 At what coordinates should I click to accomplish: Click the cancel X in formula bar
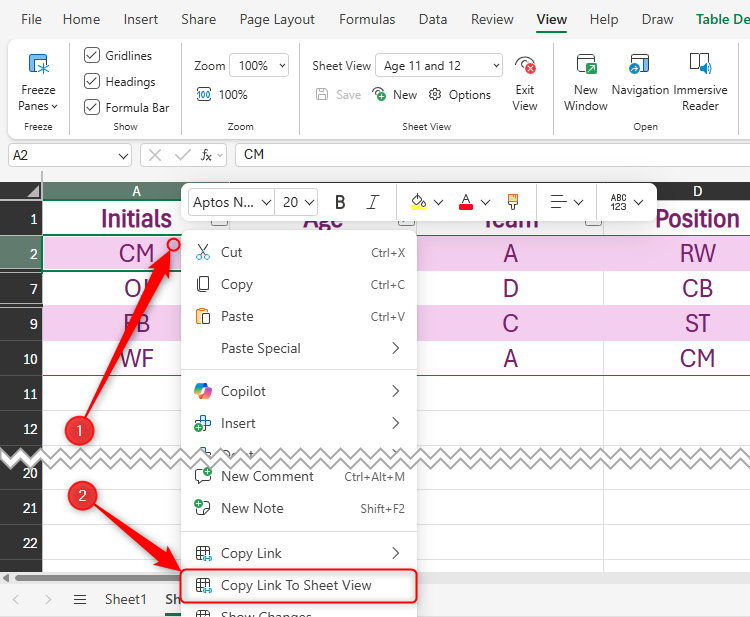(x=154, y=155)
